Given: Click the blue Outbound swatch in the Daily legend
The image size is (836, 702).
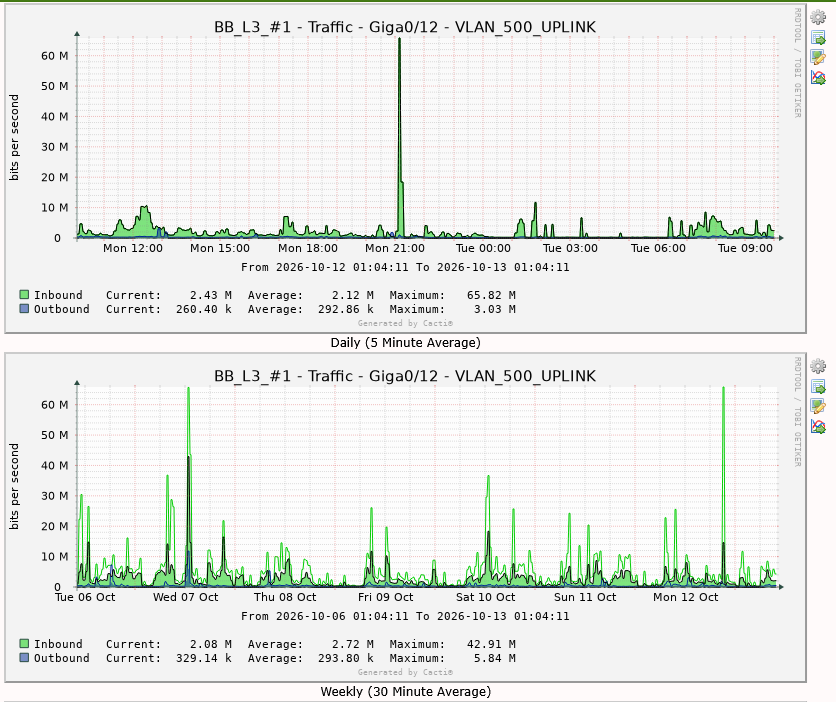Looking at the screenshot, I should click(x=24, y=308).
